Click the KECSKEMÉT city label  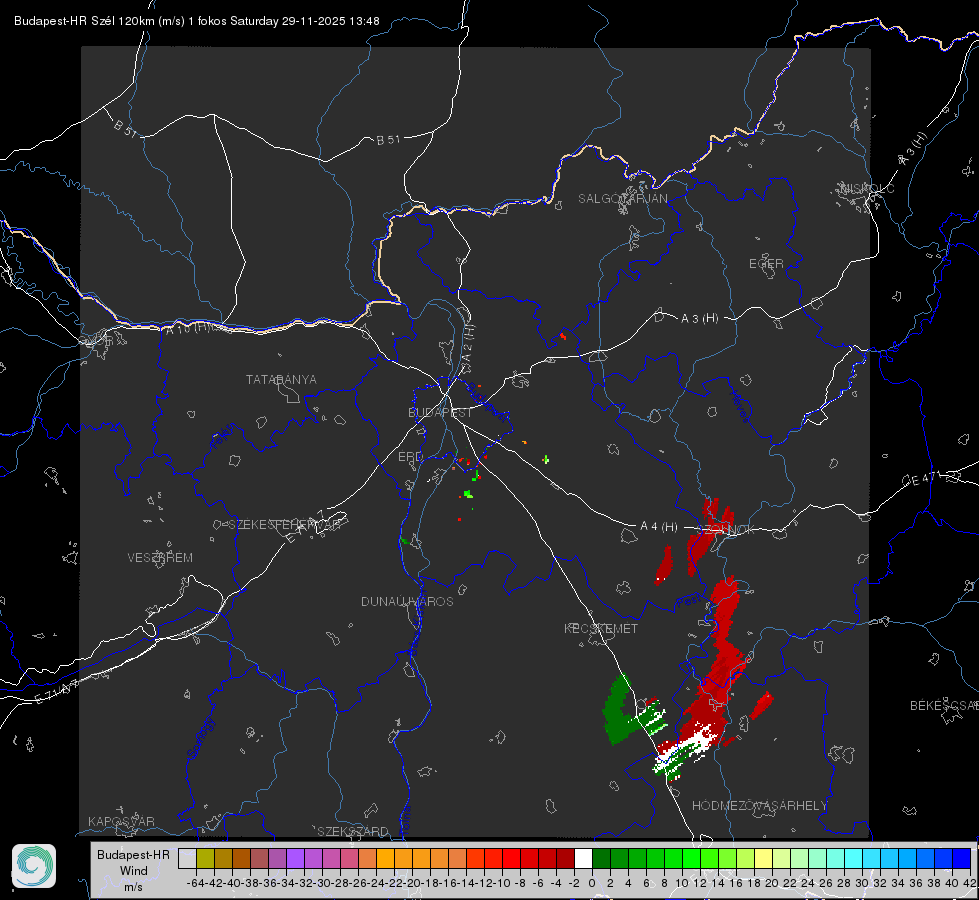point(601,629)
